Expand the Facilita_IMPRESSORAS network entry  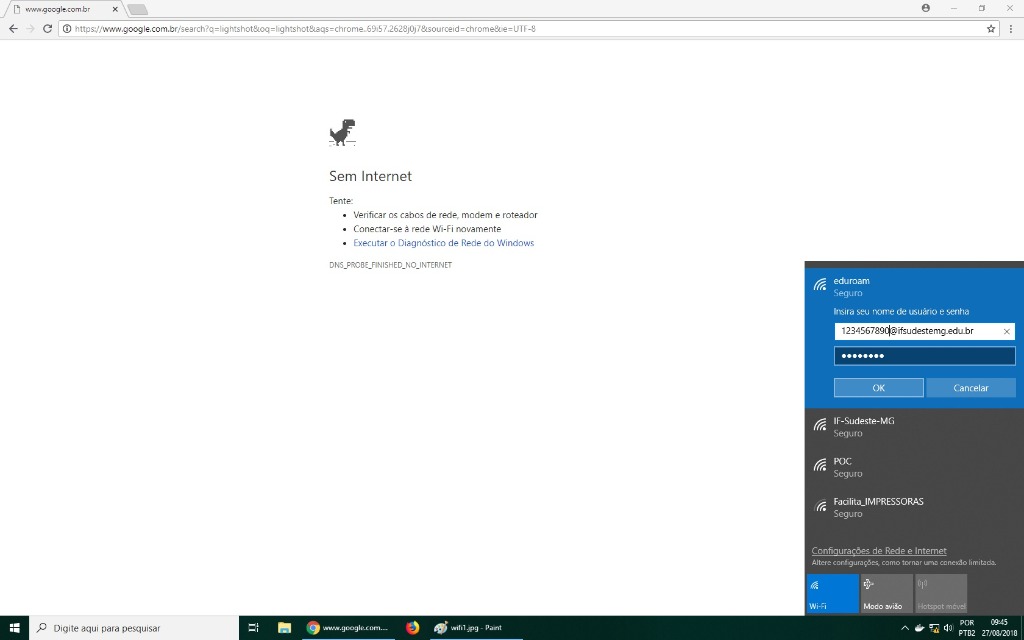coord(914,507)
